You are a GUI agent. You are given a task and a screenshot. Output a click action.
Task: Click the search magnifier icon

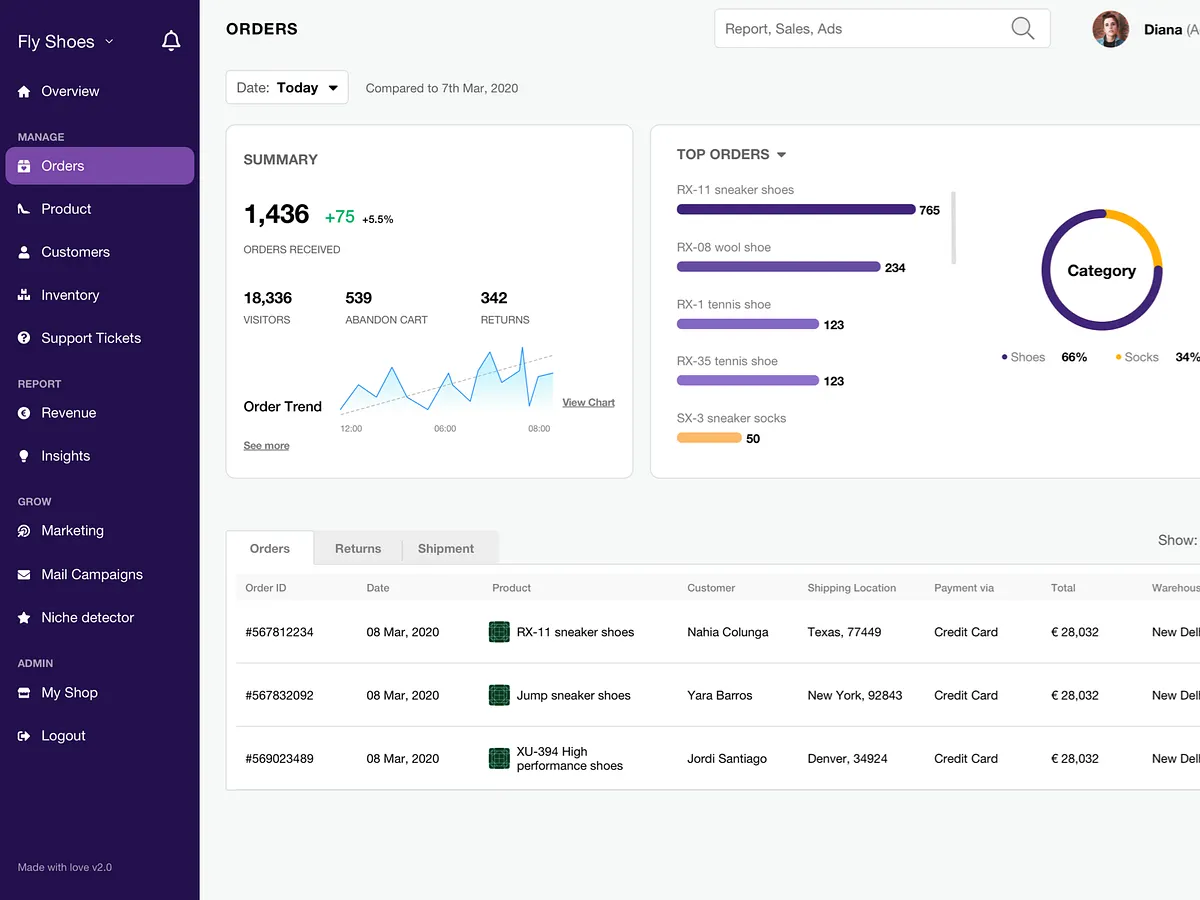[1022, 29]
